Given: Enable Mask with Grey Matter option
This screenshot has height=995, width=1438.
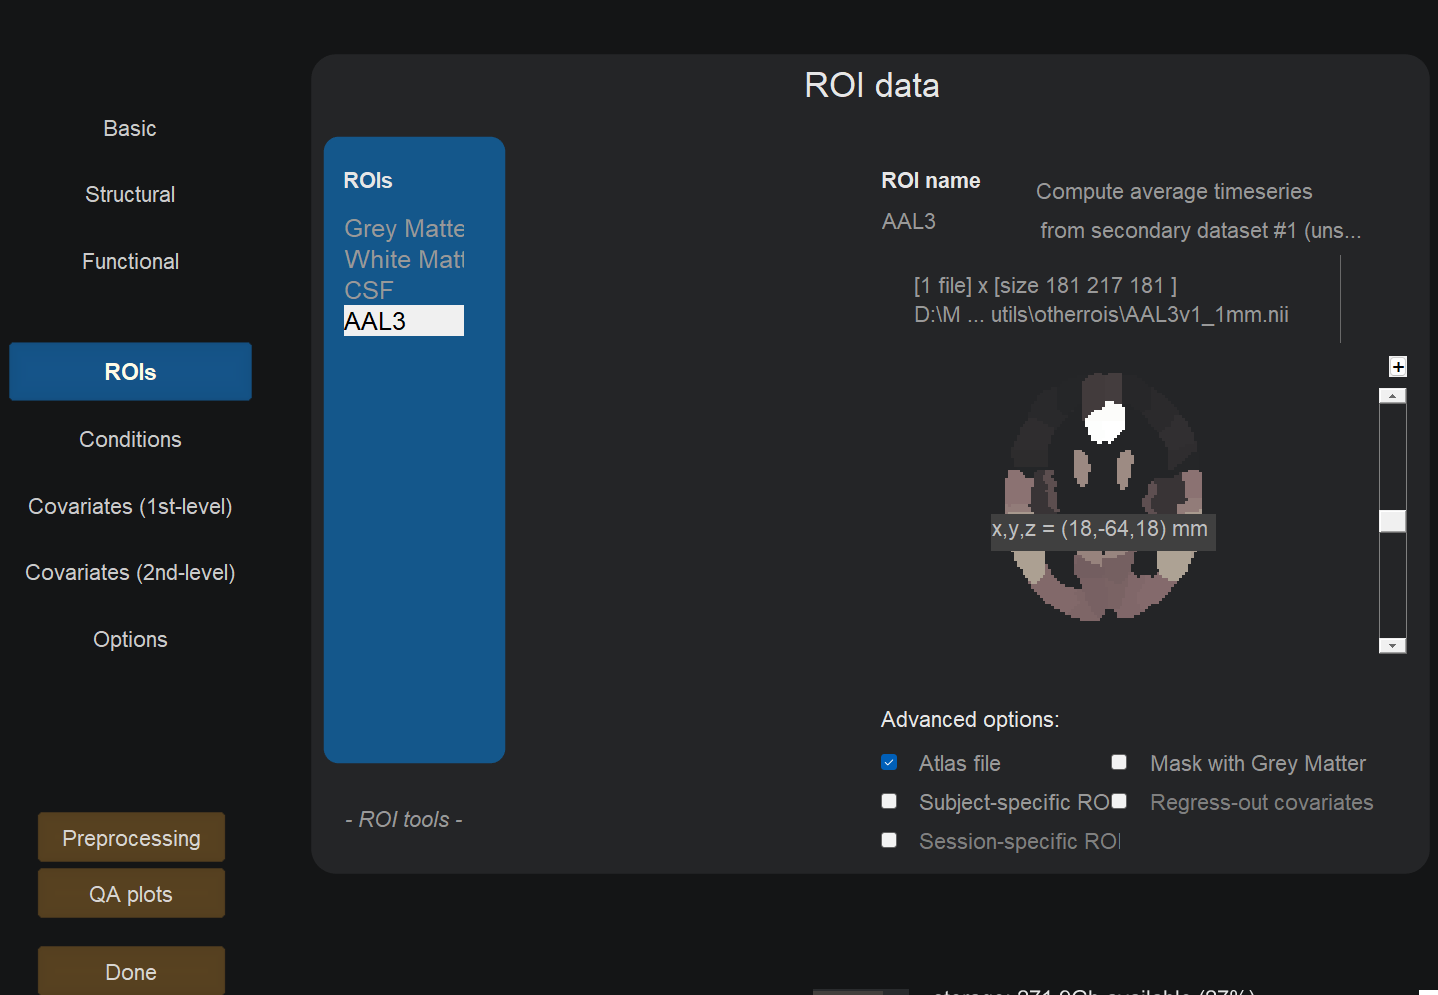Looking at the screenshot, I should [1119, 763].
